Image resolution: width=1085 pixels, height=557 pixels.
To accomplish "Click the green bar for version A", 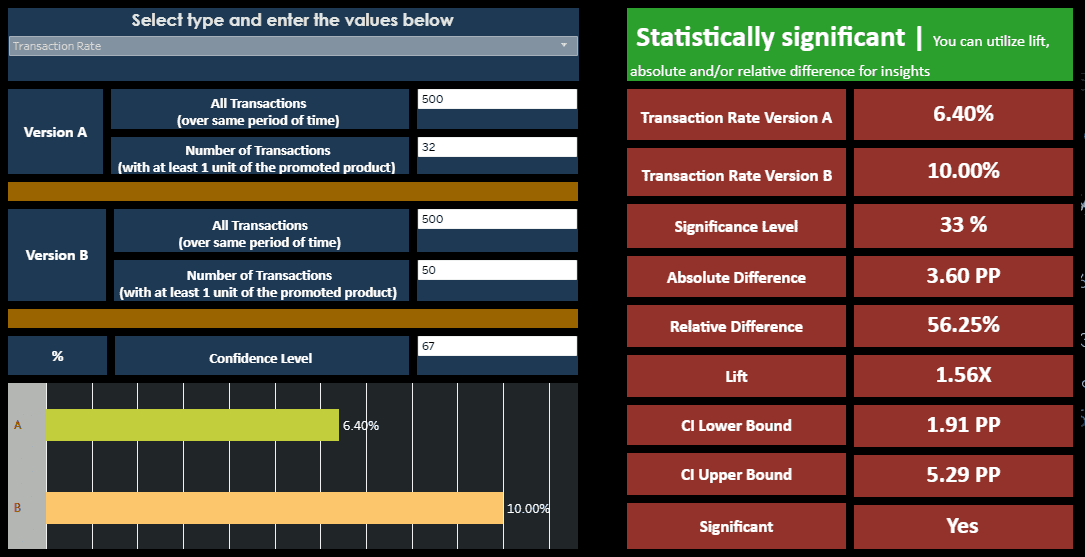I will coord(192,425).
